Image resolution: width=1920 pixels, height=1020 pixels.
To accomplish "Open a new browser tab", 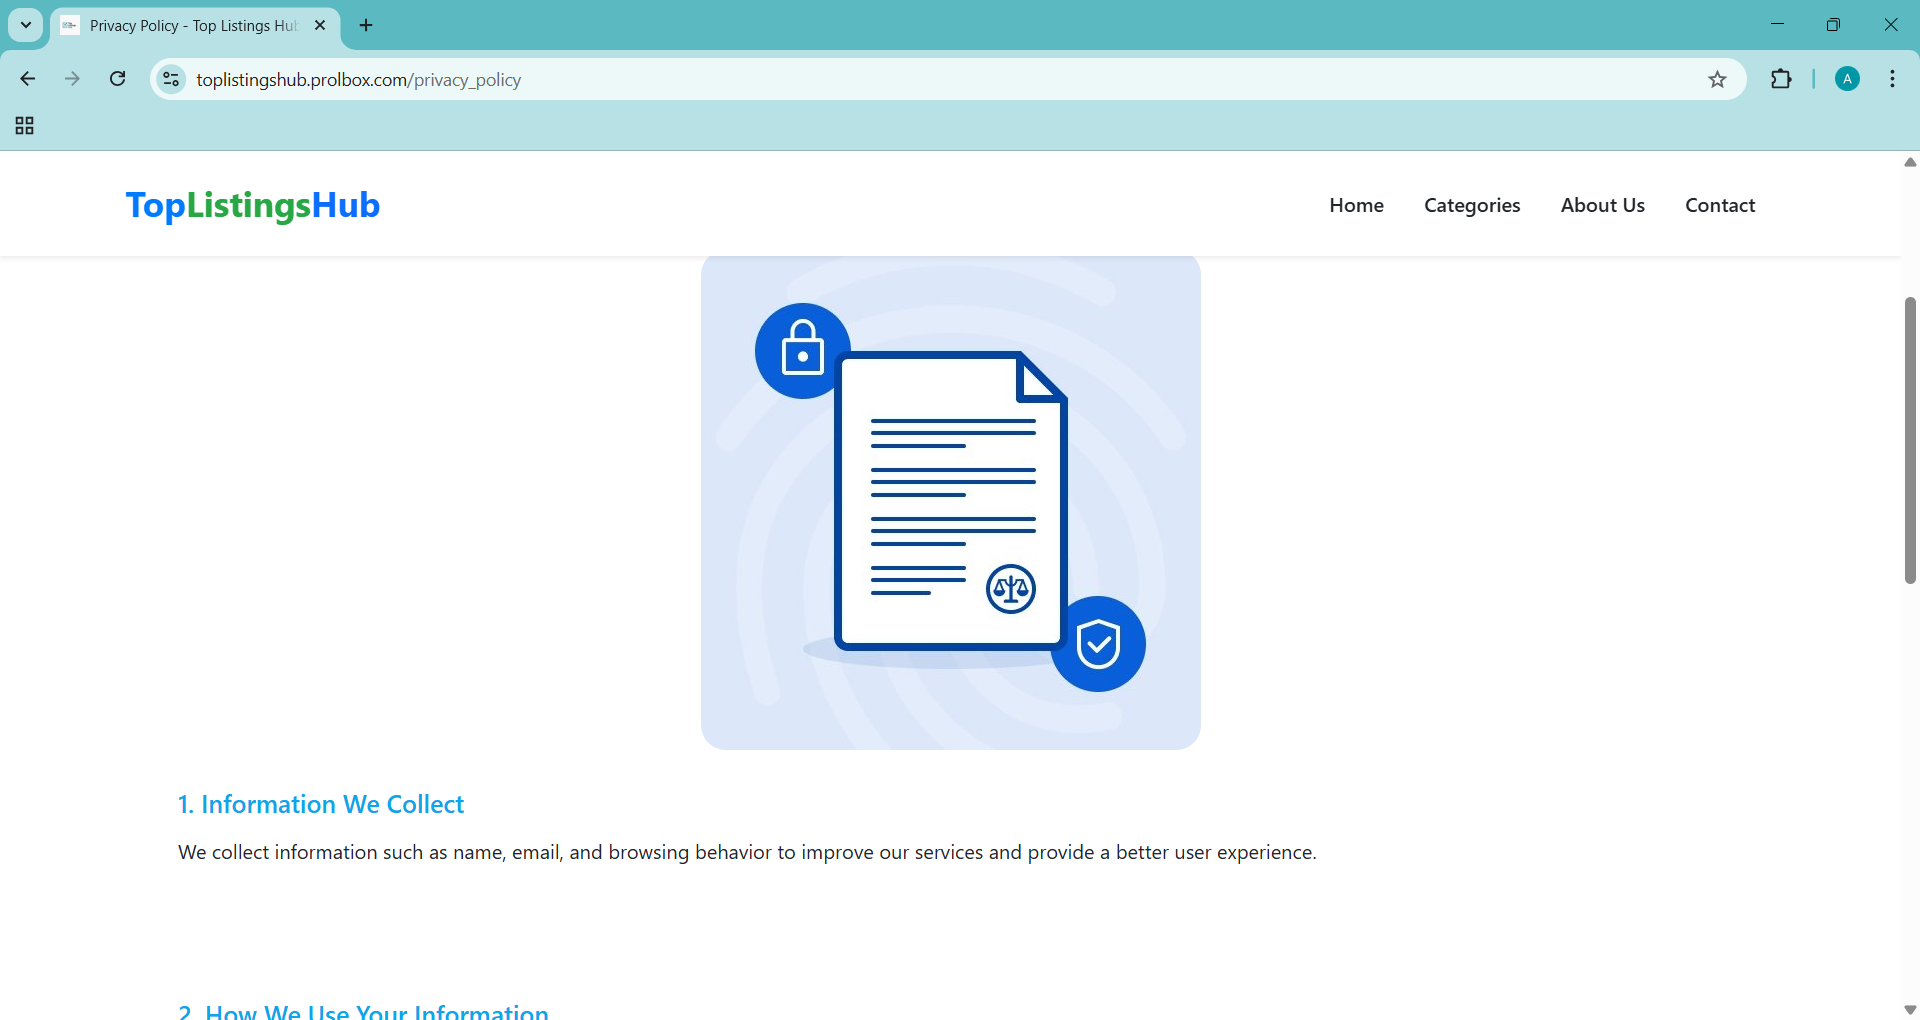I will click(366, 25).
